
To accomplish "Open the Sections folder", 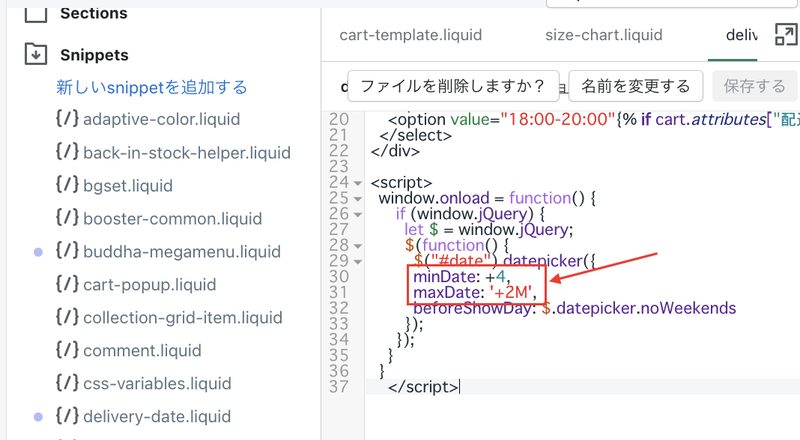I will 94,13.
